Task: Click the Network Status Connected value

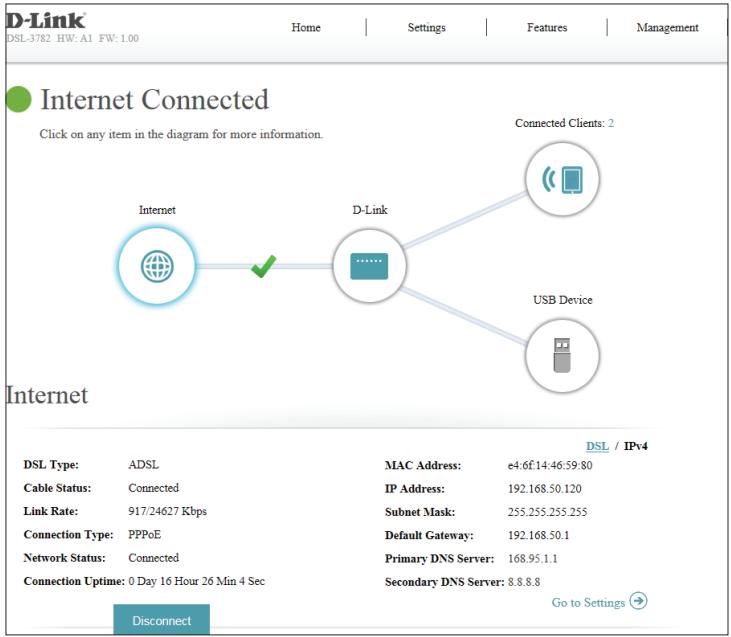Action: [153, 558]
